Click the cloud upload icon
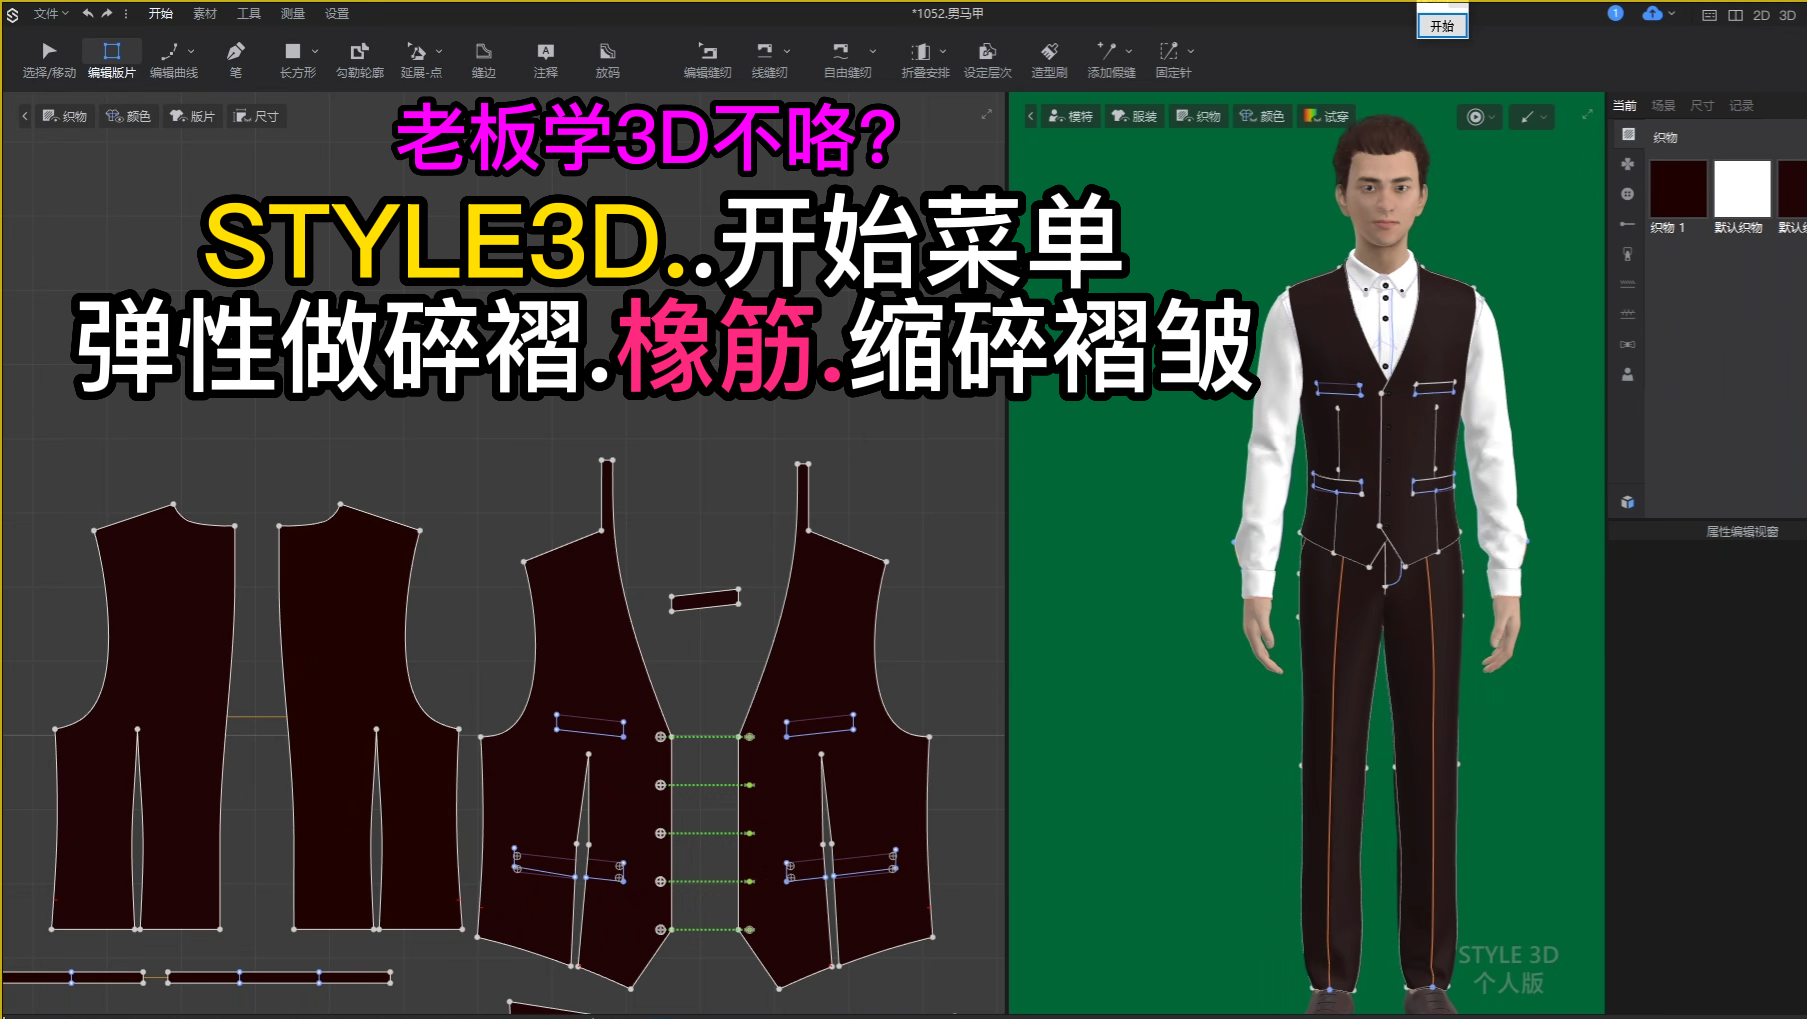This screenshot has height=1019, width=1807. click(x=1652, y=13)
